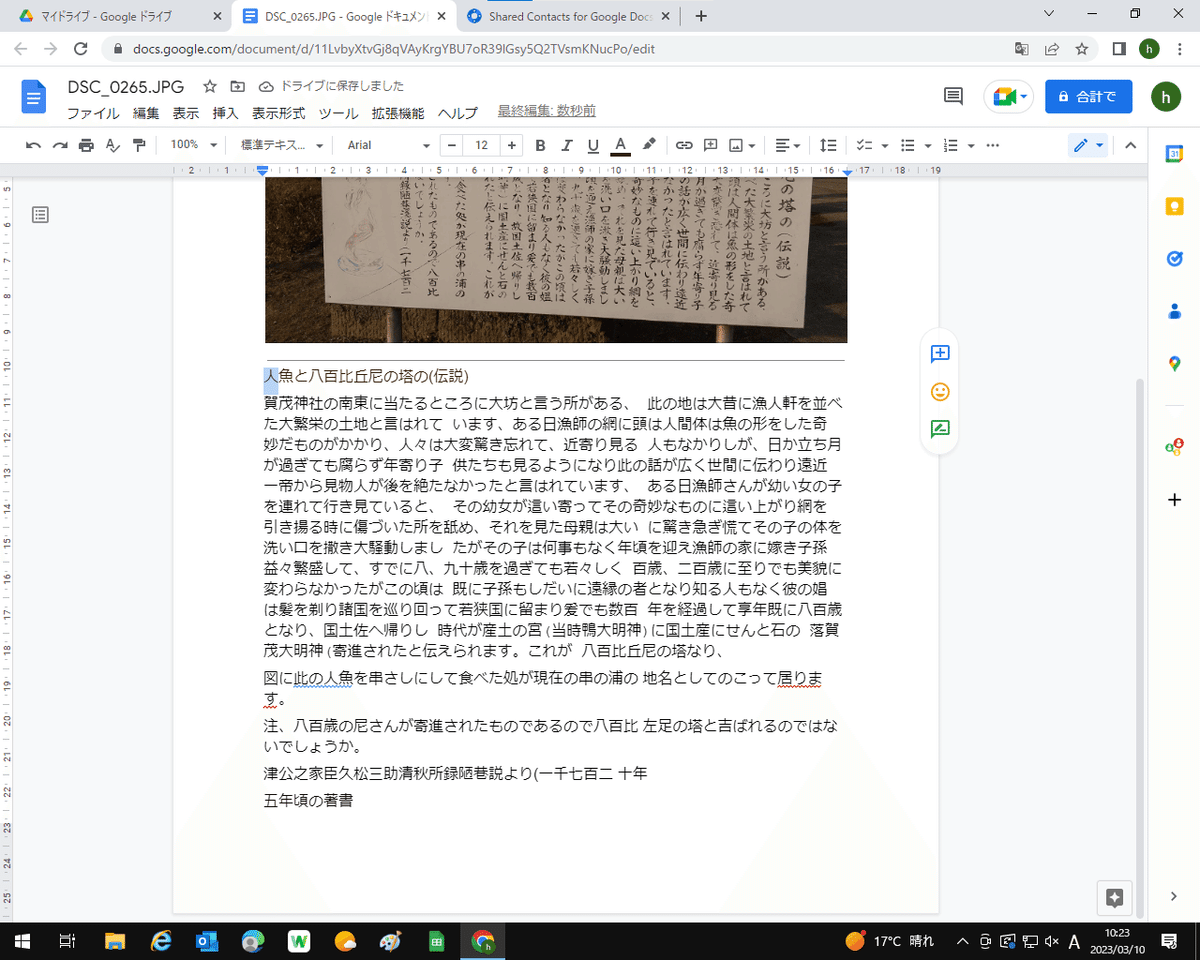
Task: Click Explore button bottom right
Action: (x=1115, y=897)
